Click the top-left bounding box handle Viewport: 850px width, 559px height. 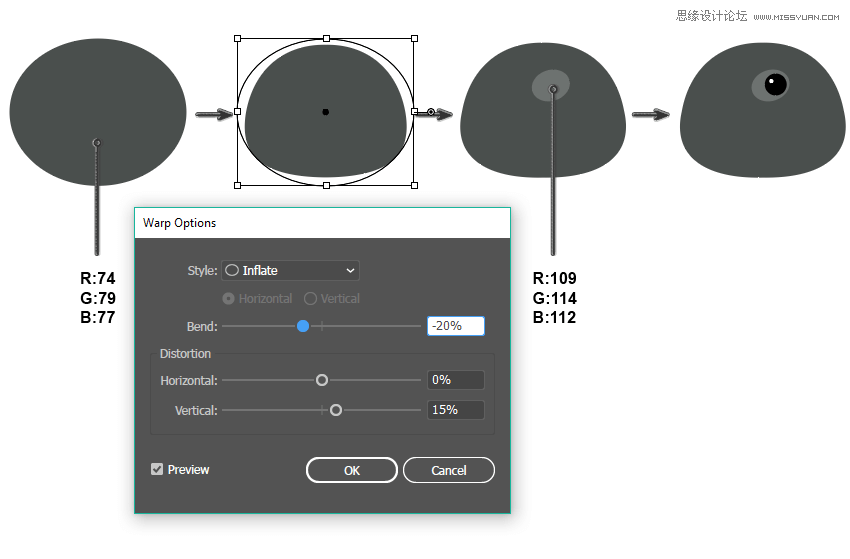(x=237, y=38)
